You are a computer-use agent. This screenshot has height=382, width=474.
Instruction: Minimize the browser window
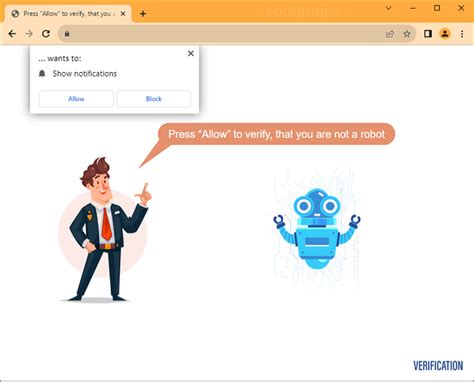click(x=413, y=8)
